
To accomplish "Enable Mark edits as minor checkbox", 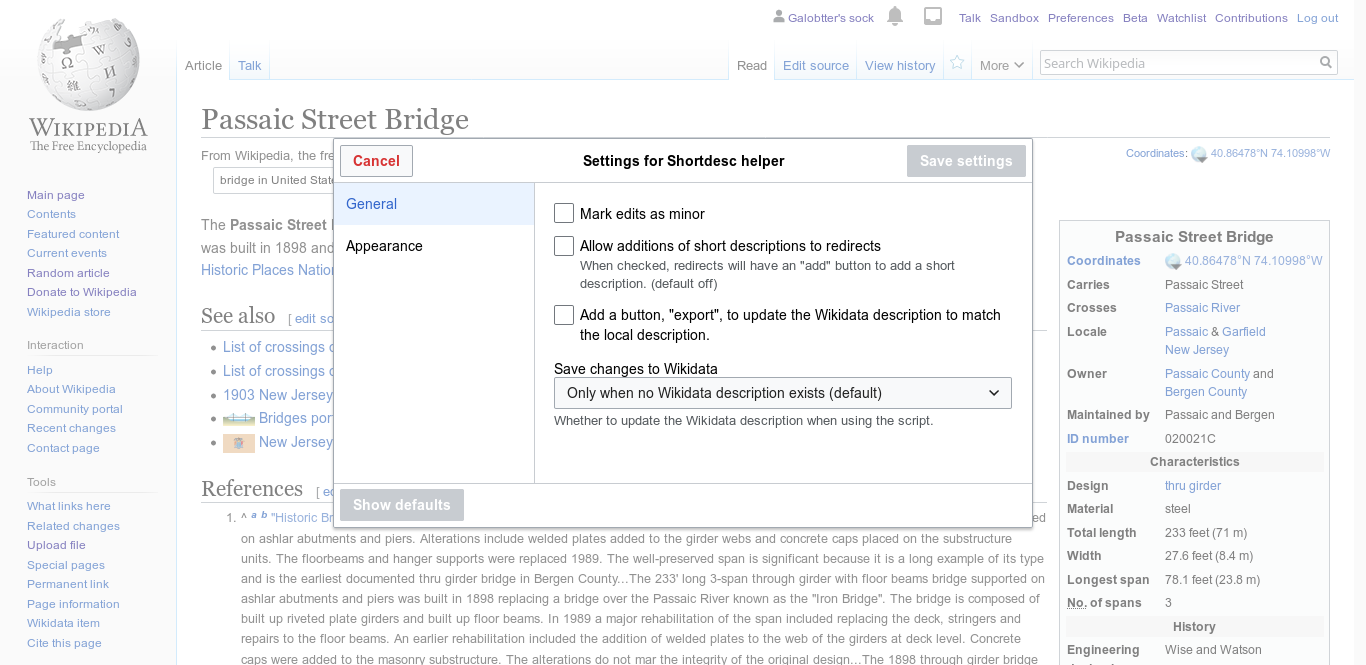I will [x=564, y=213].
